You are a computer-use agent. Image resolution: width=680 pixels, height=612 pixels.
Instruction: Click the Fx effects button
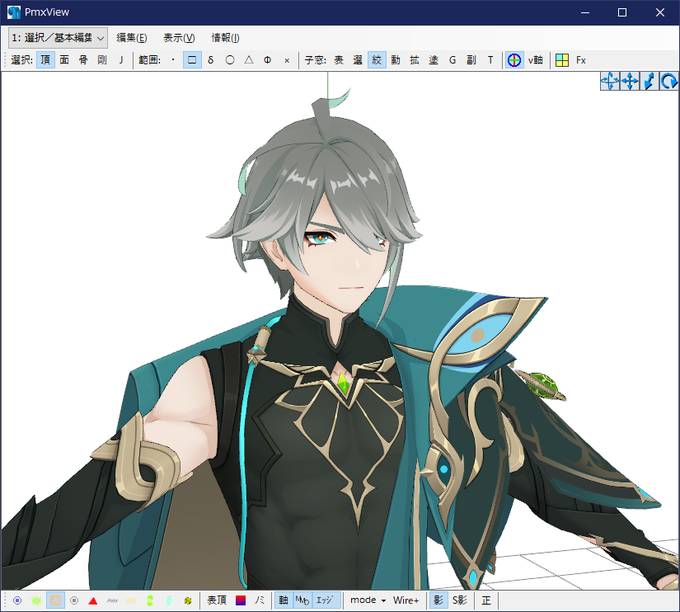[581, 60]
